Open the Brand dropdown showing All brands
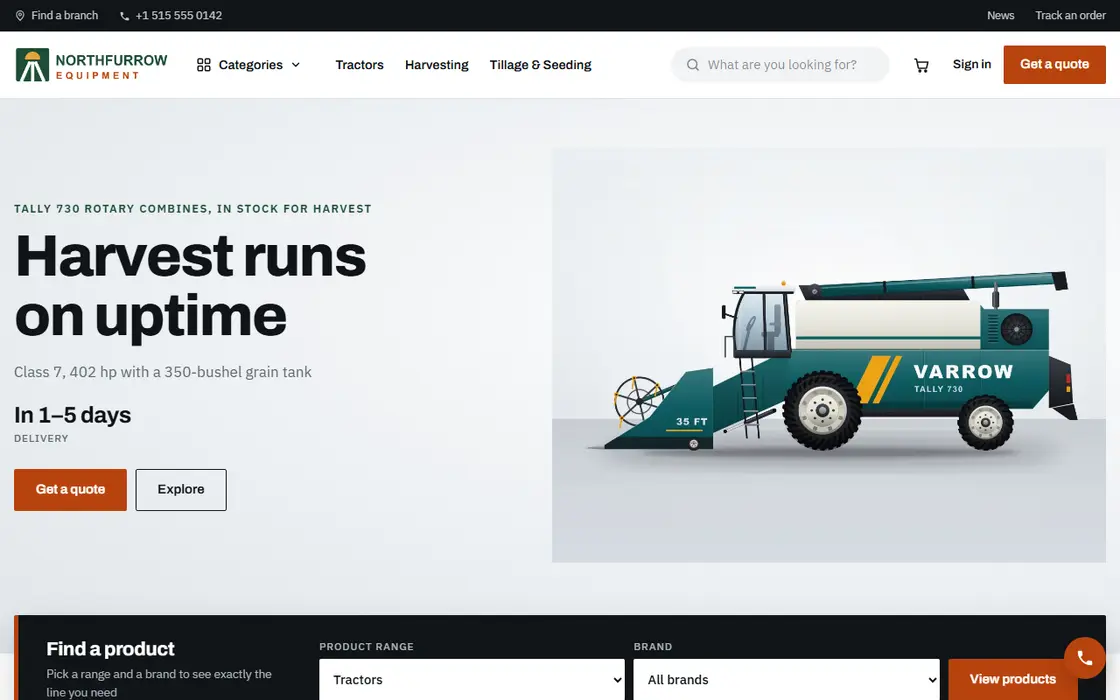Viewport: 1120px width, 700px height. pos(786,679)
